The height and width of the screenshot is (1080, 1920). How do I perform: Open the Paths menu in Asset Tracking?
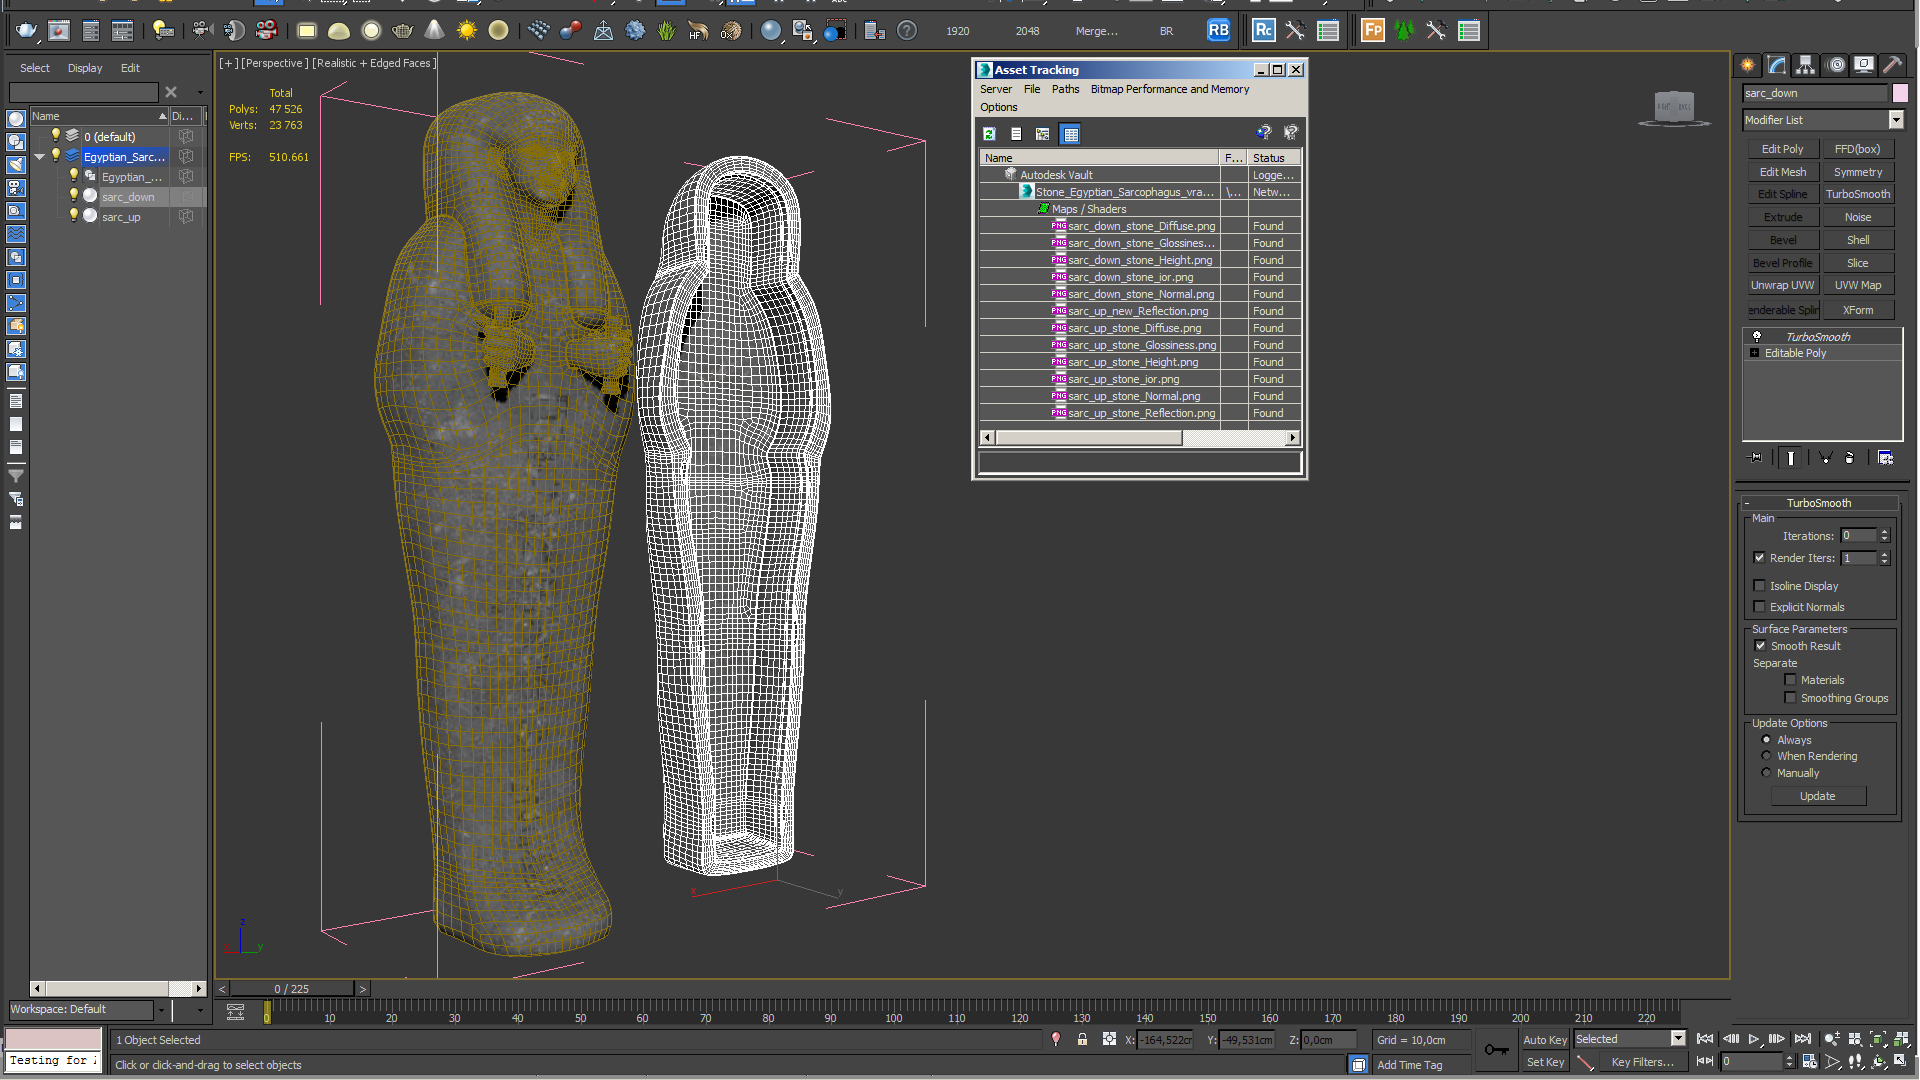[x=1065, y=89]
